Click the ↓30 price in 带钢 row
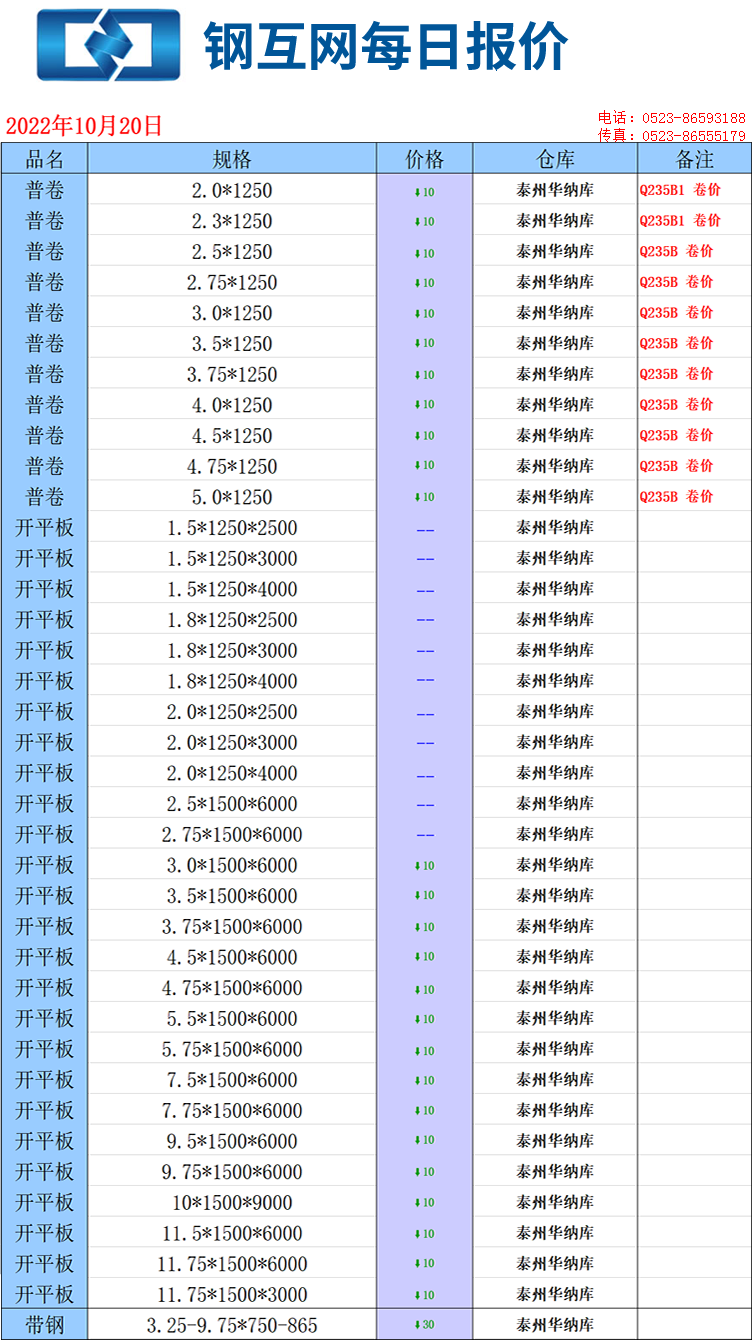 pos(425,1325)
